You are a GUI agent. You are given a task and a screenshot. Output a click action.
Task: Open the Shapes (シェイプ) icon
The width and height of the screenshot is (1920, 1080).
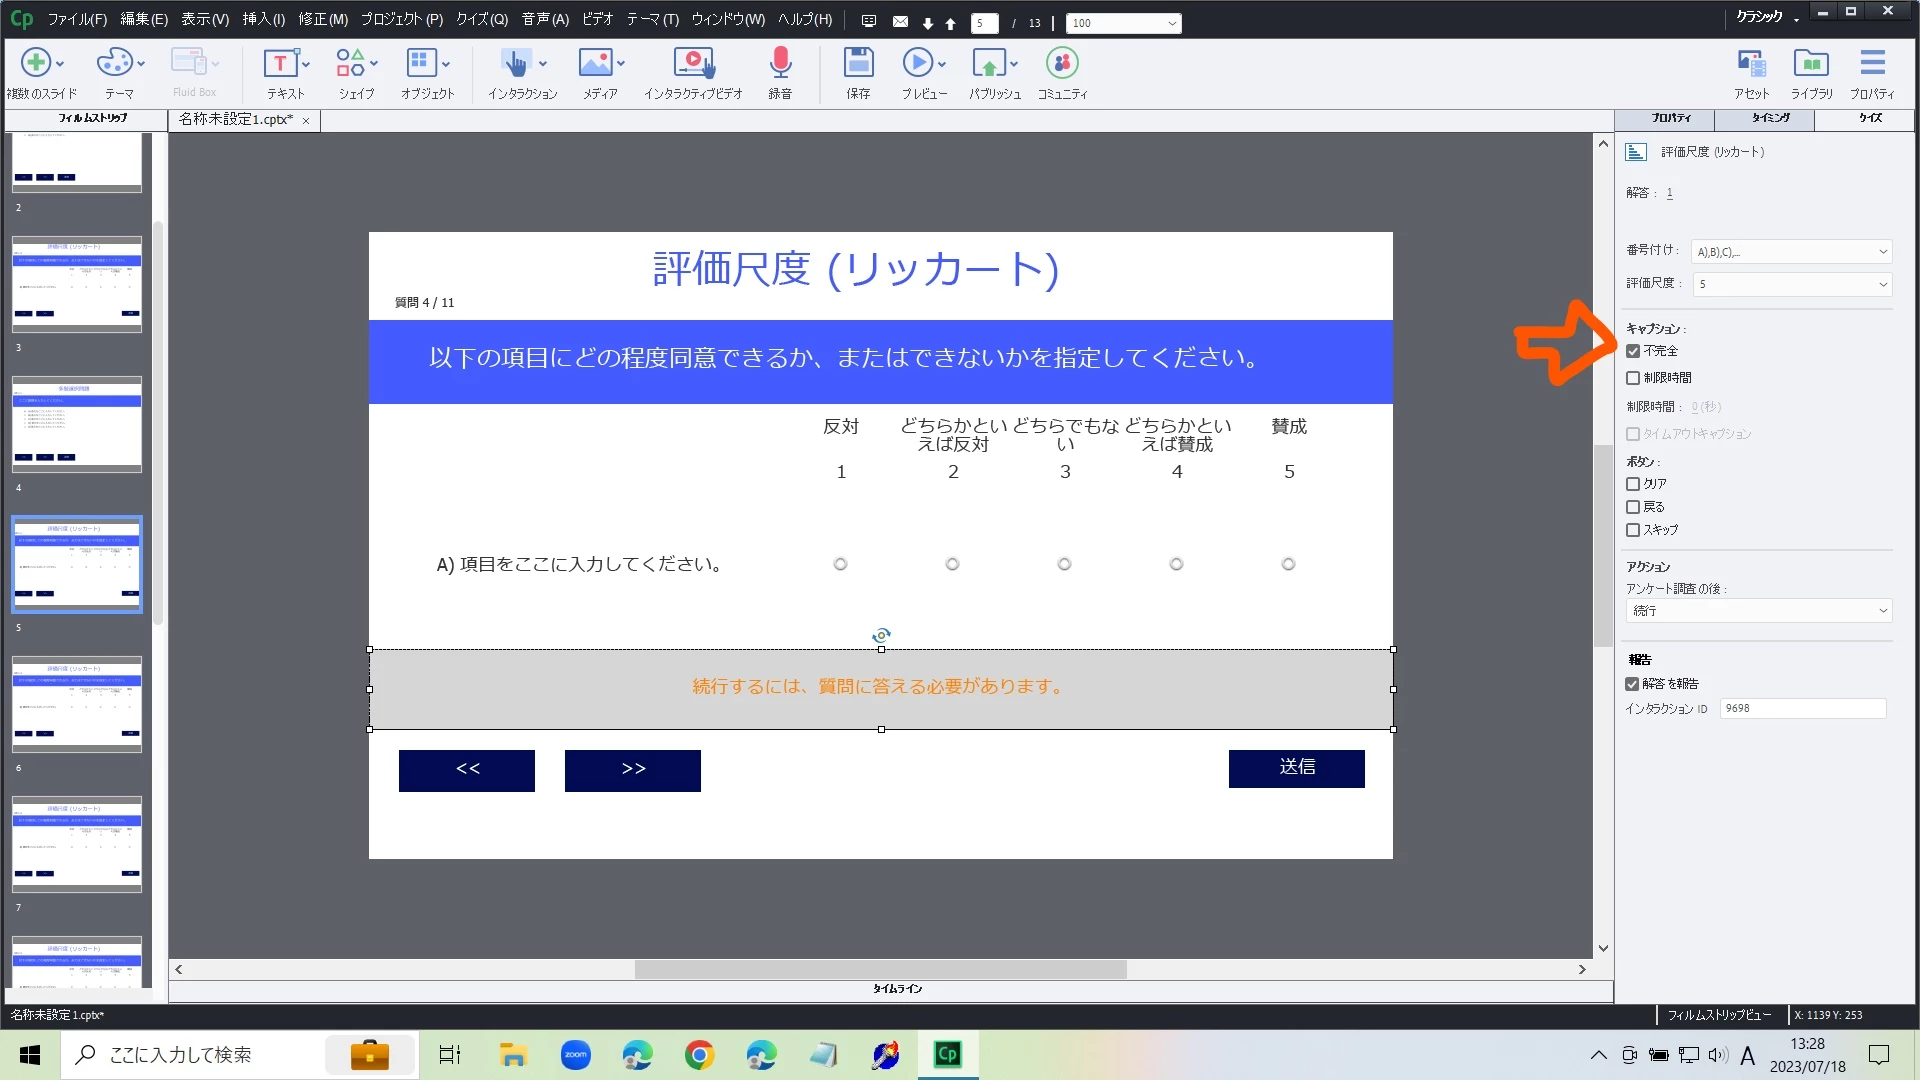(x=350, y=64)
